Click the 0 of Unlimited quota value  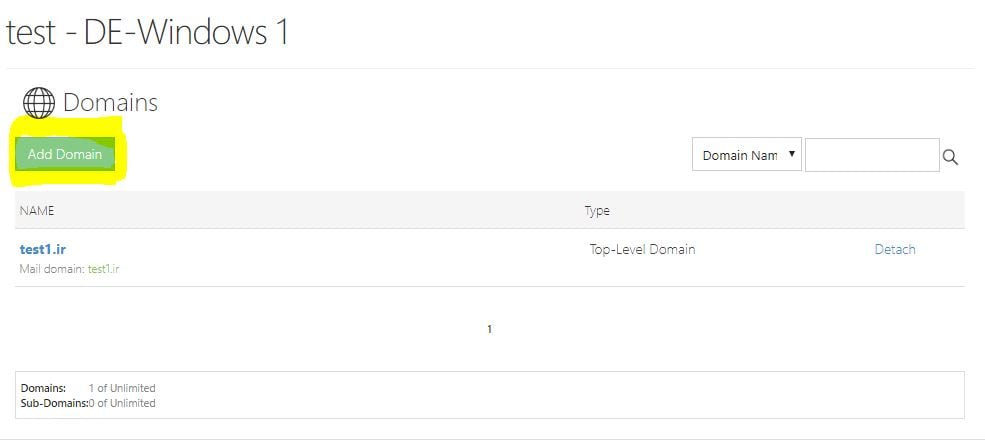click(122, 403)
